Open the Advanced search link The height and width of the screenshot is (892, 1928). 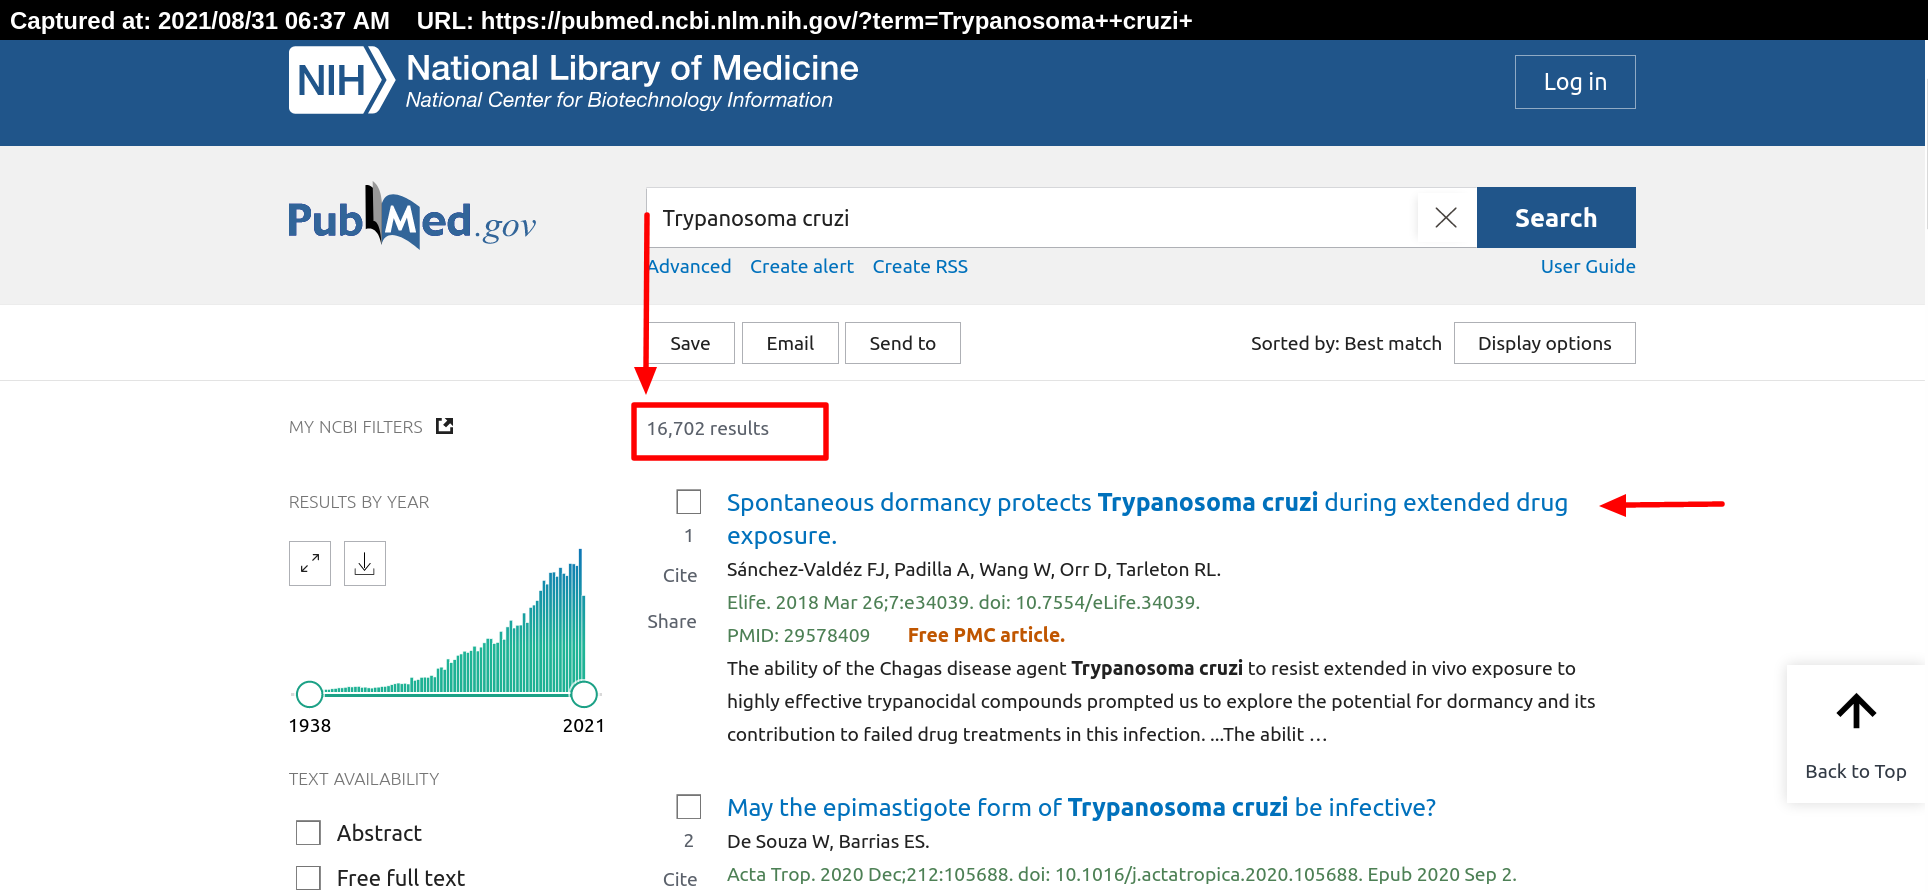click(x=689, y=266)
